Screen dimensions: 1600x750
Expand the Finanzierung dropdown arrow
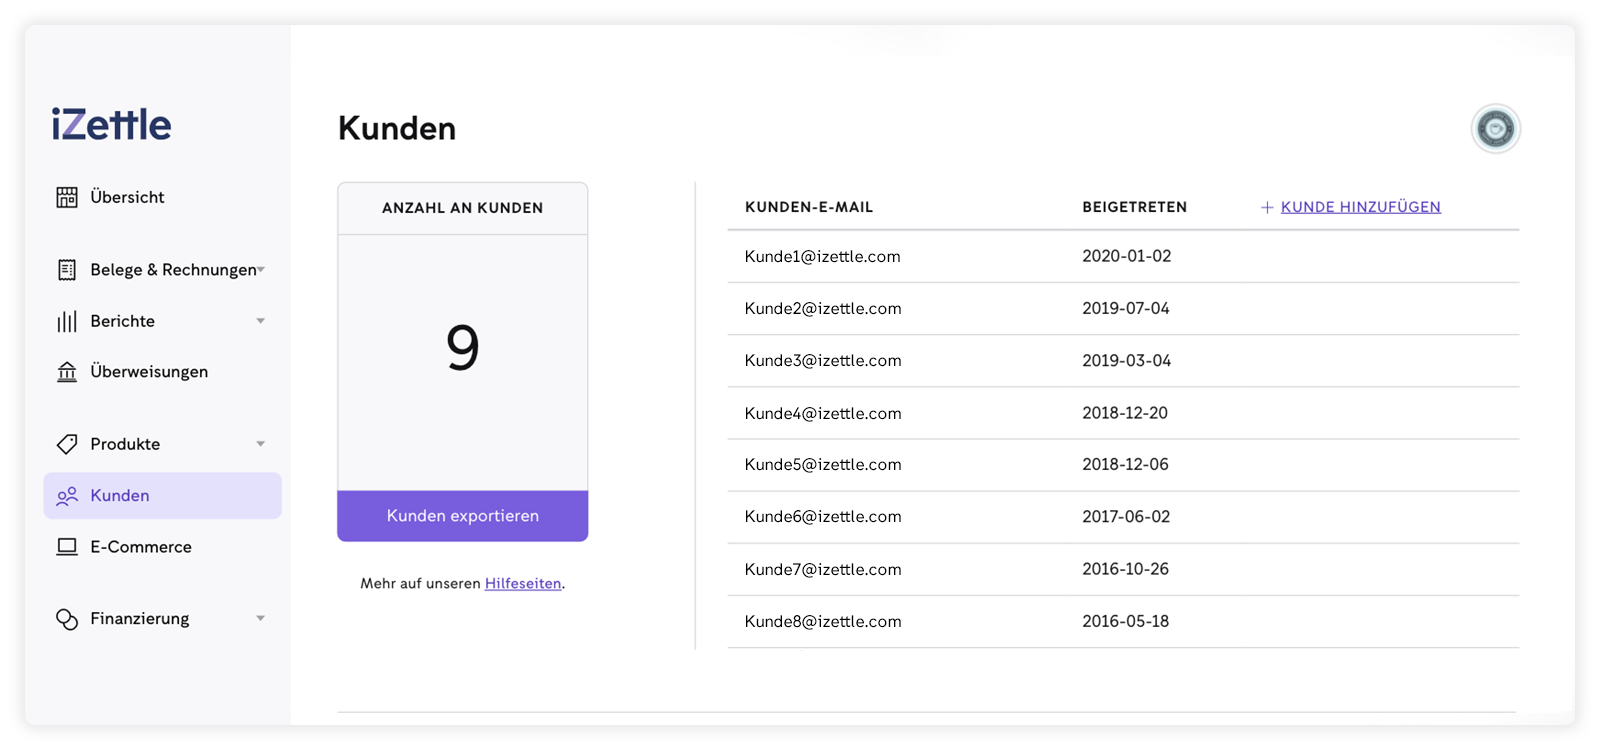click(x=261, y=619)
